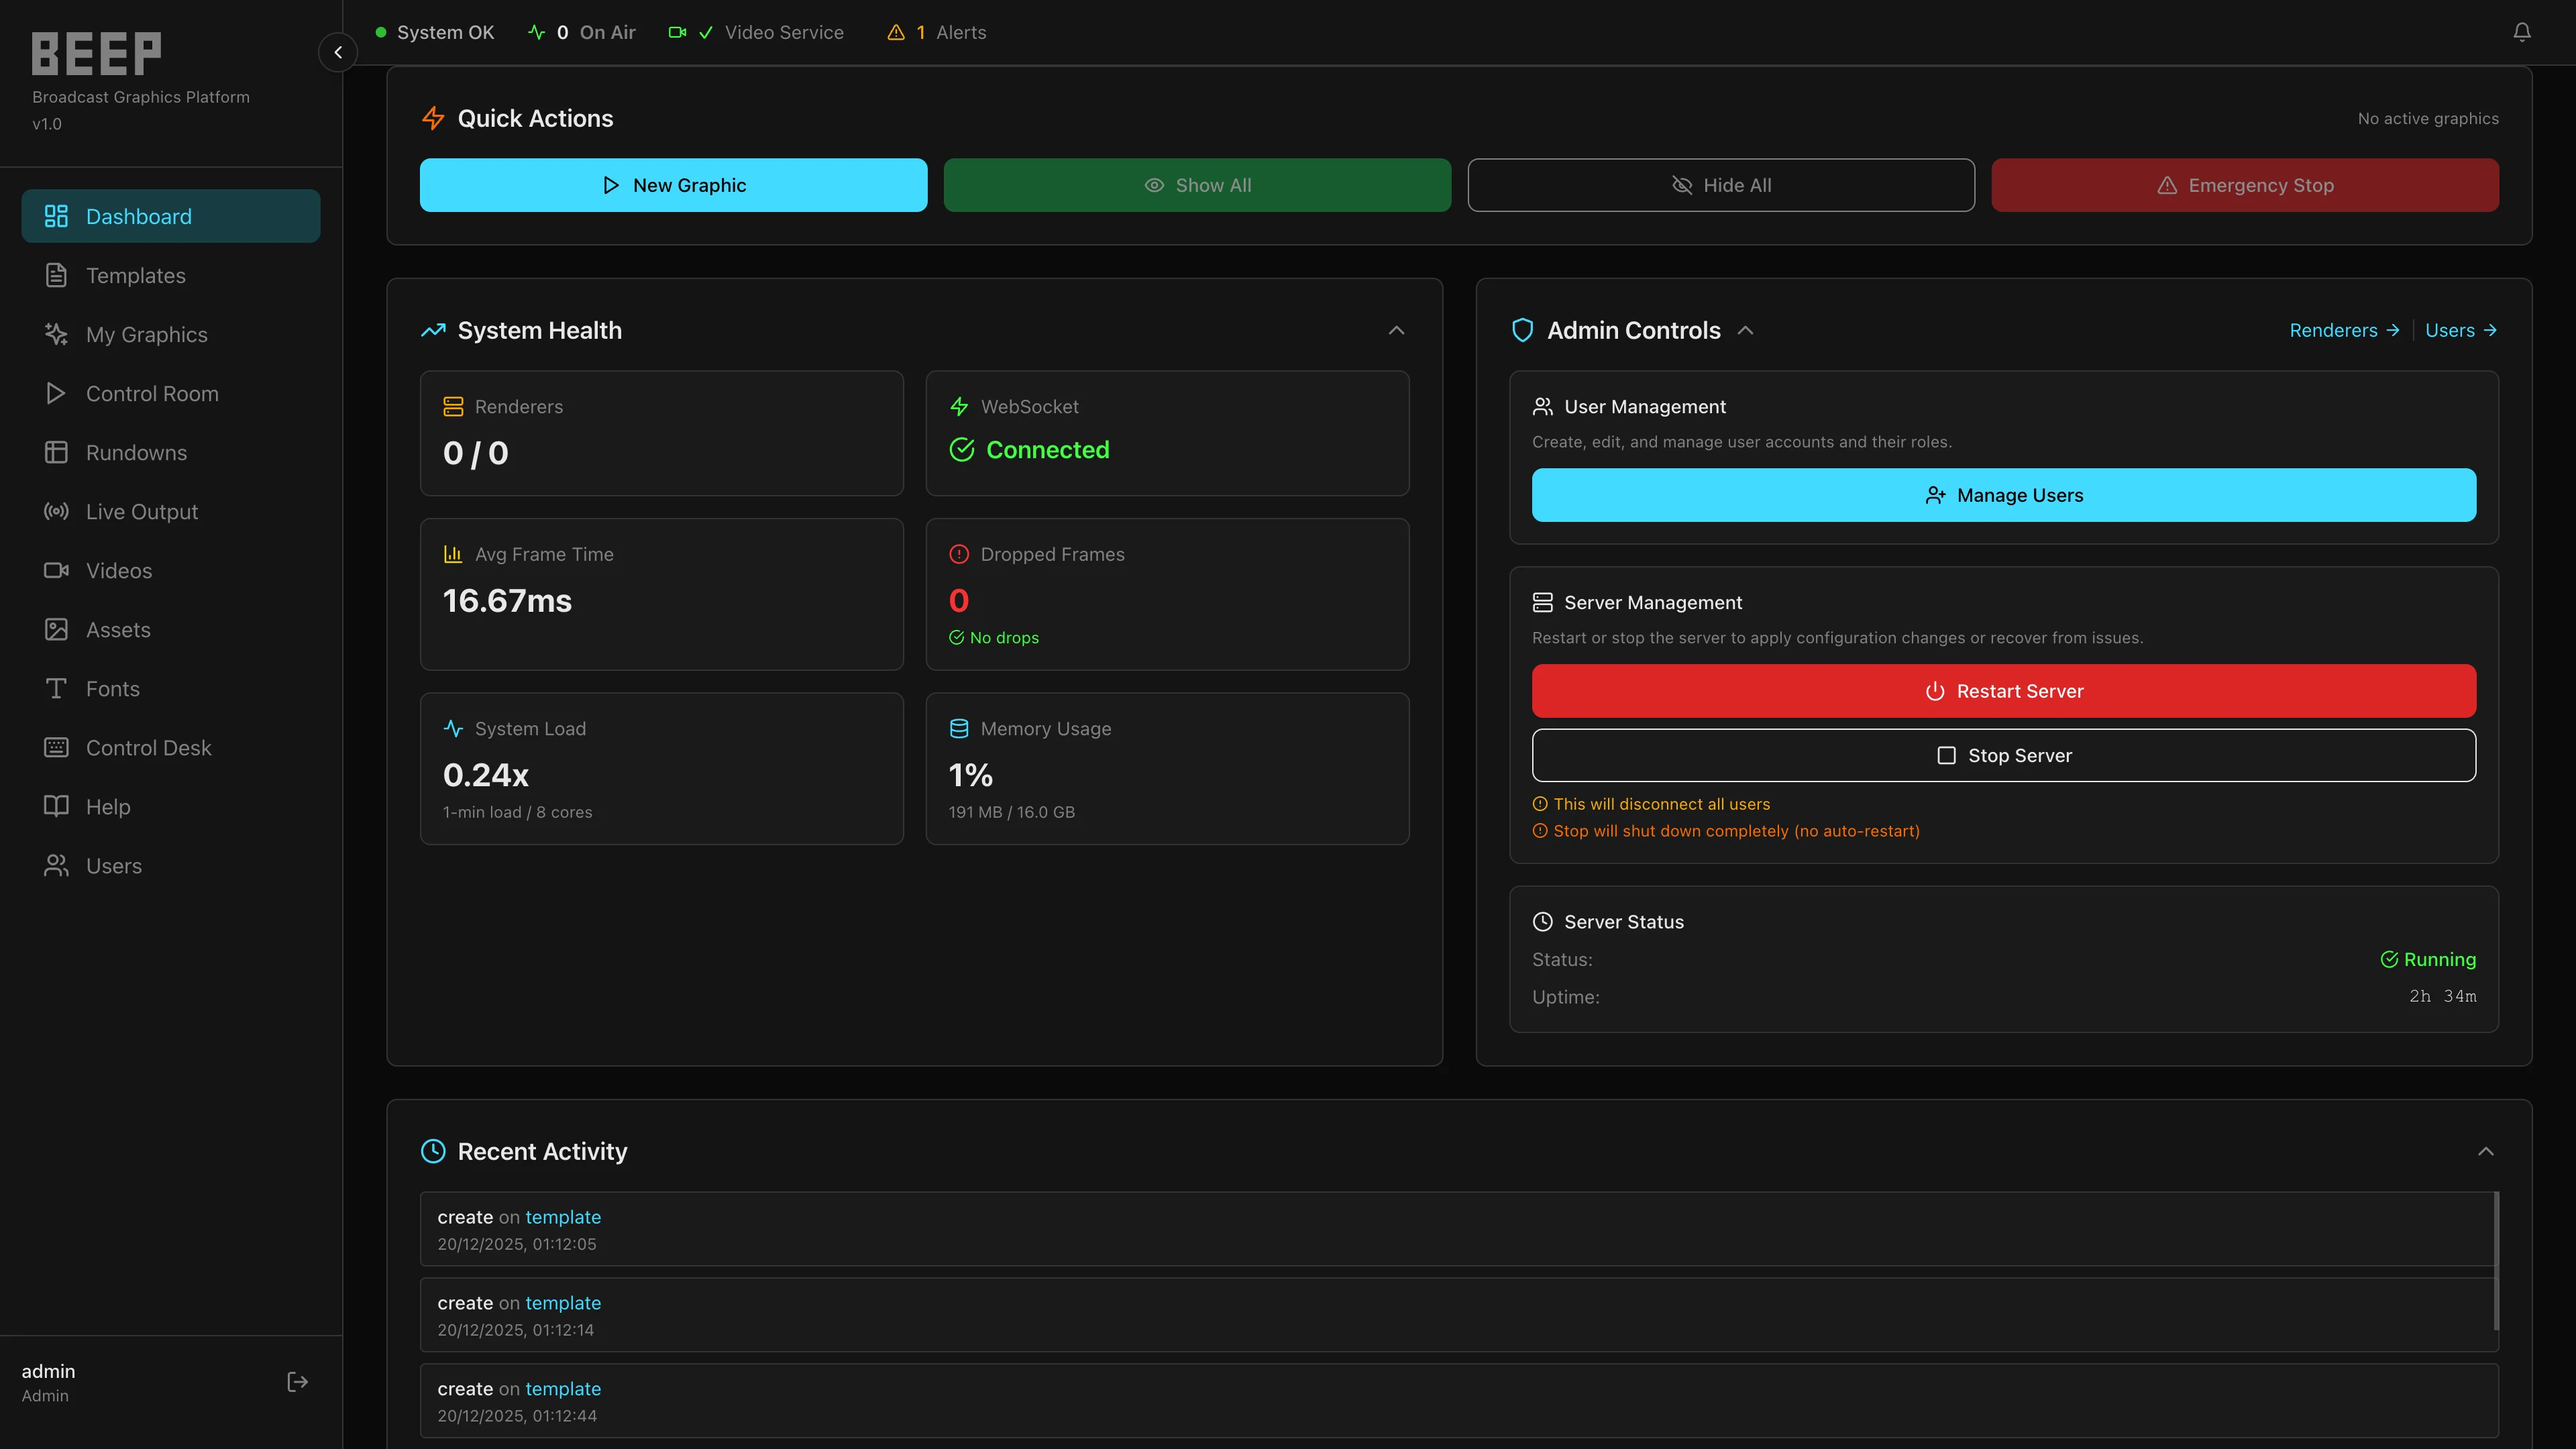This screenshot has width=2576, height=1449.
Task: Click the 'No active graphics' label
Action: (x=2427, y=118)
